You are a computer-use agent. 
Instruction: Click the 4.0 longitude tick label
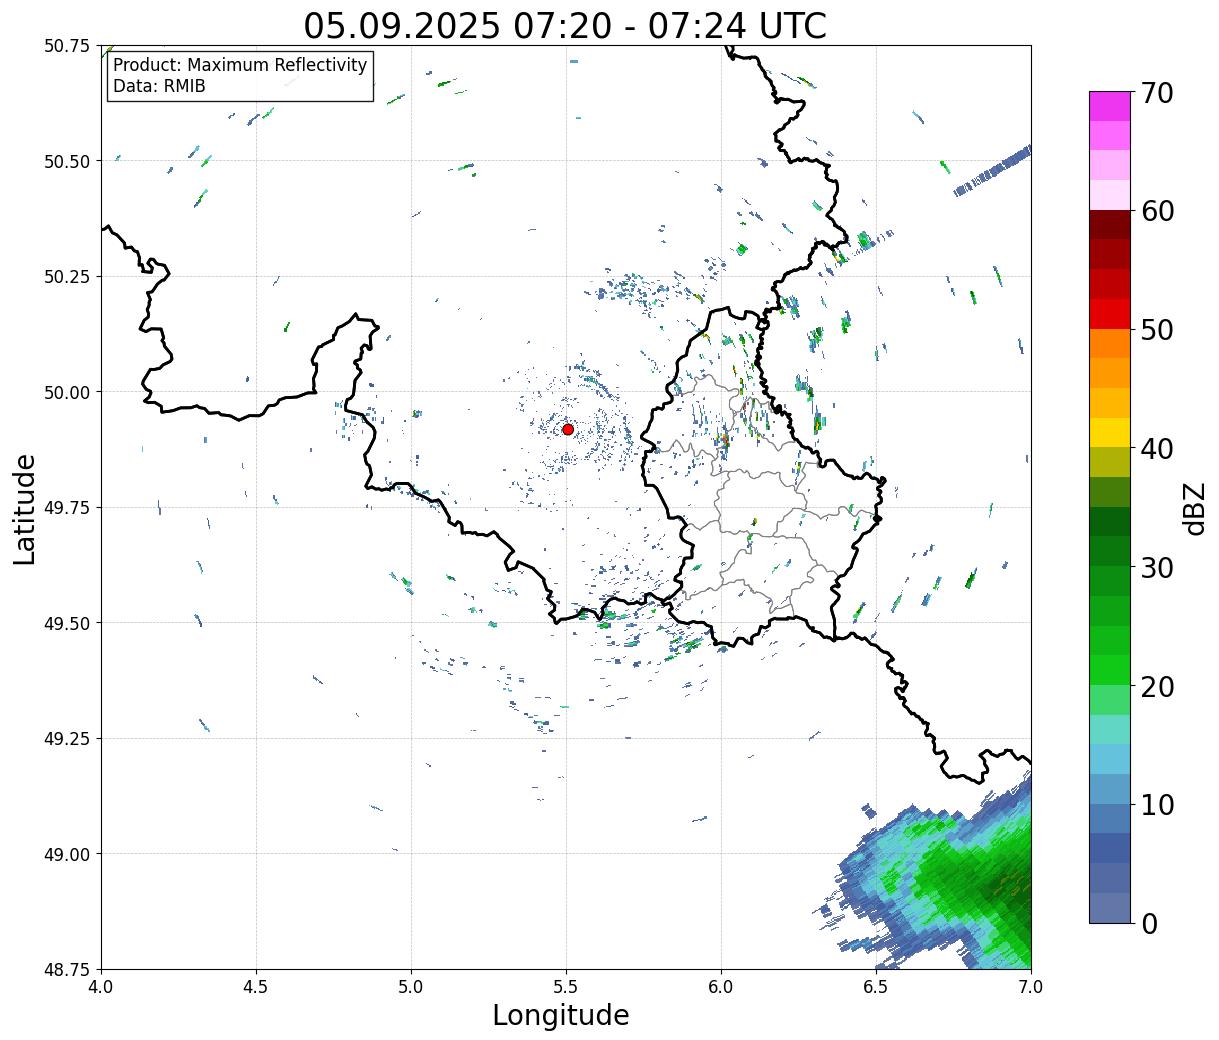click(x=101, y=986)
